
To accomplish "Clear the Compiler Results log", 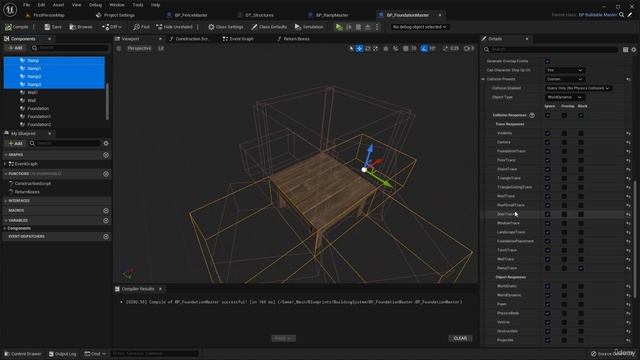I will pyautogui.click(x=460, y=338).
